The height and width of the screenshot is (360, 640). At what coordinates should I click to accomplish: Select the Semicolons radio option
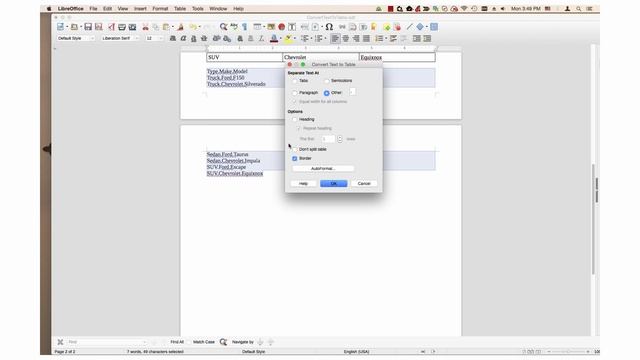327,81
